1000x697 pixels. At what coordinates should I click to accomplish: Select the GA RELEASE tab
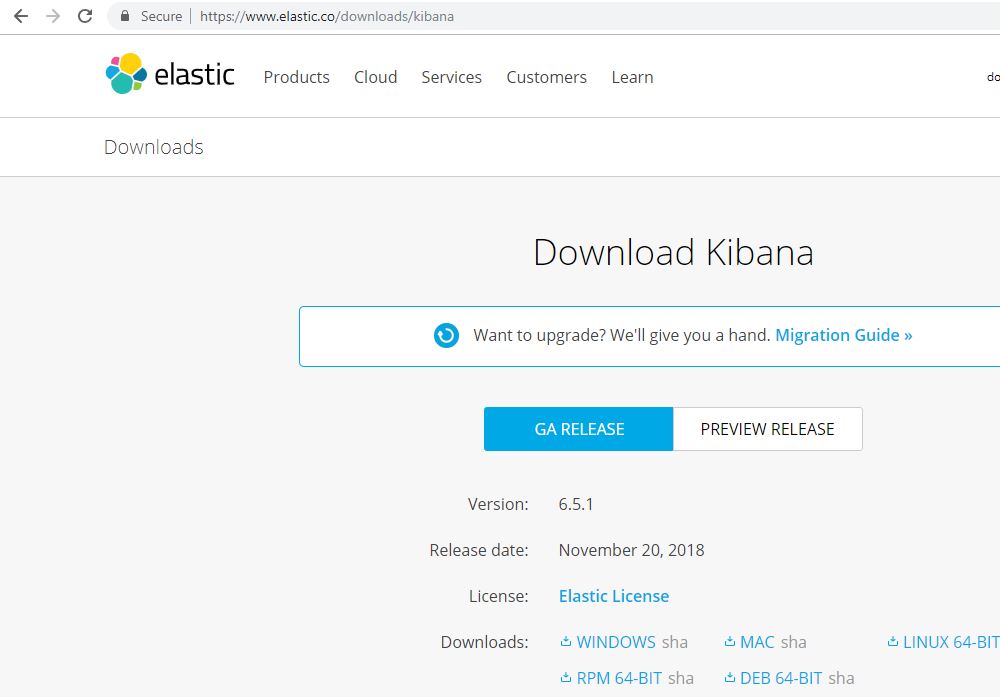[578, 429]
